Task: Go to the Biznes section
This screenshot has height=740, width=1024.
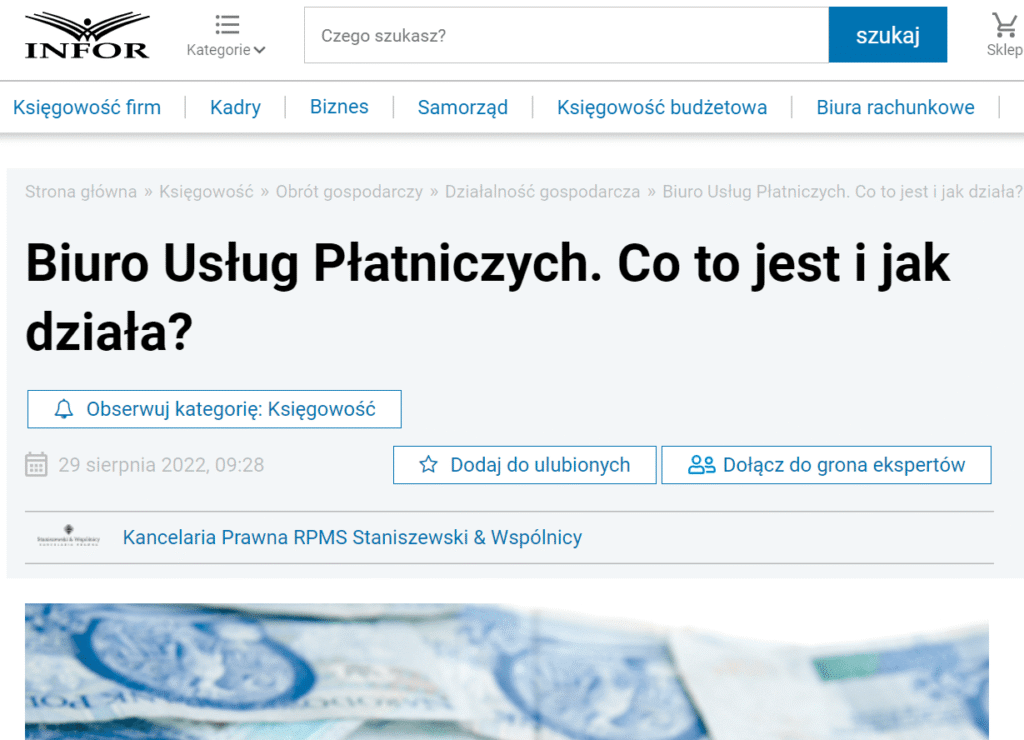Action: [339, 107]
